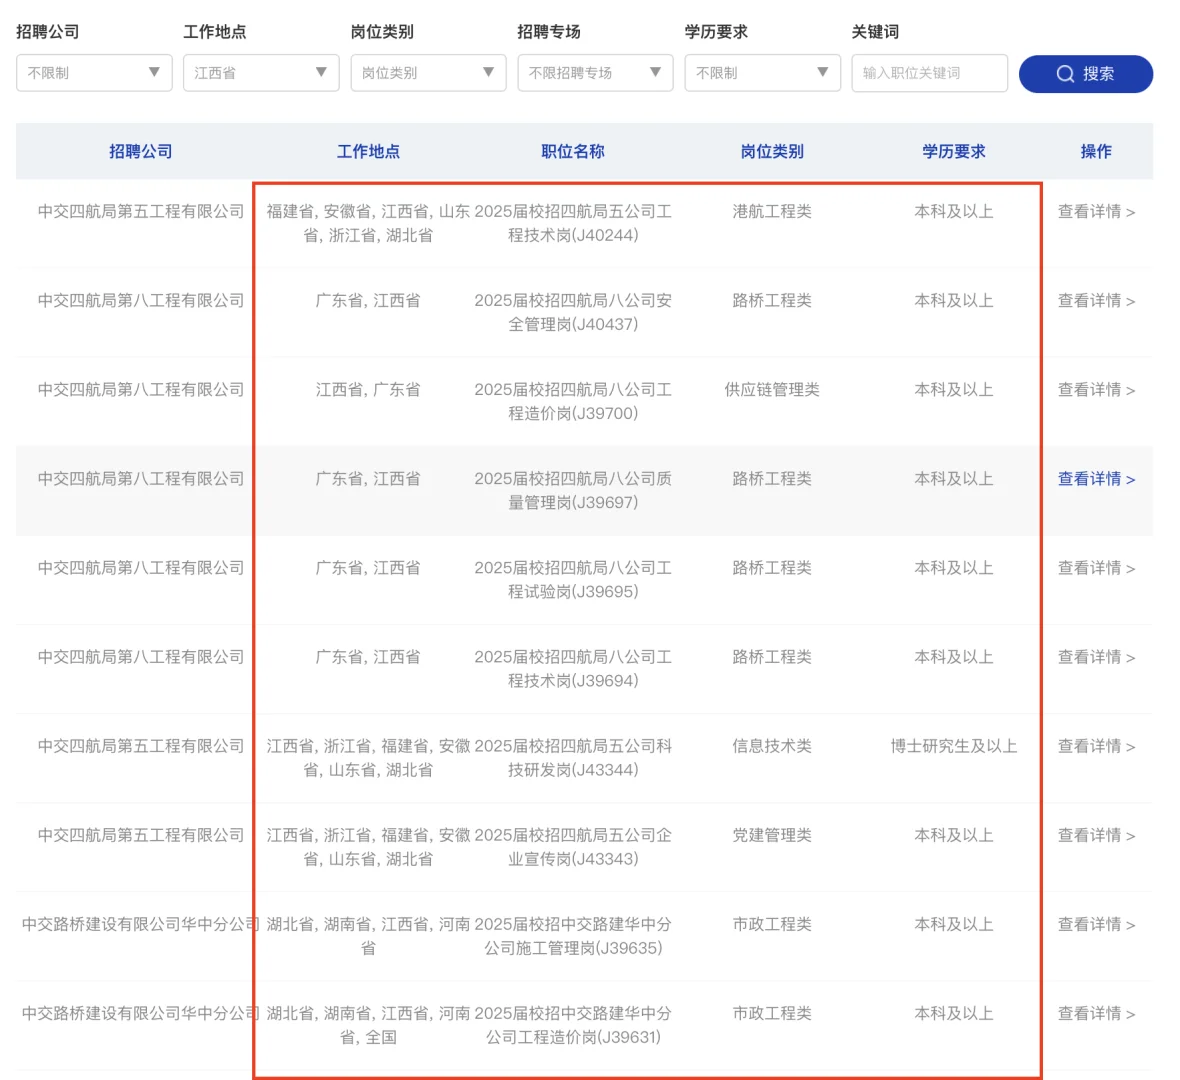Open the 不限招聘专场 dropdown
The height and width of the screenshot is (1080, 1180).
click(595, 73)
